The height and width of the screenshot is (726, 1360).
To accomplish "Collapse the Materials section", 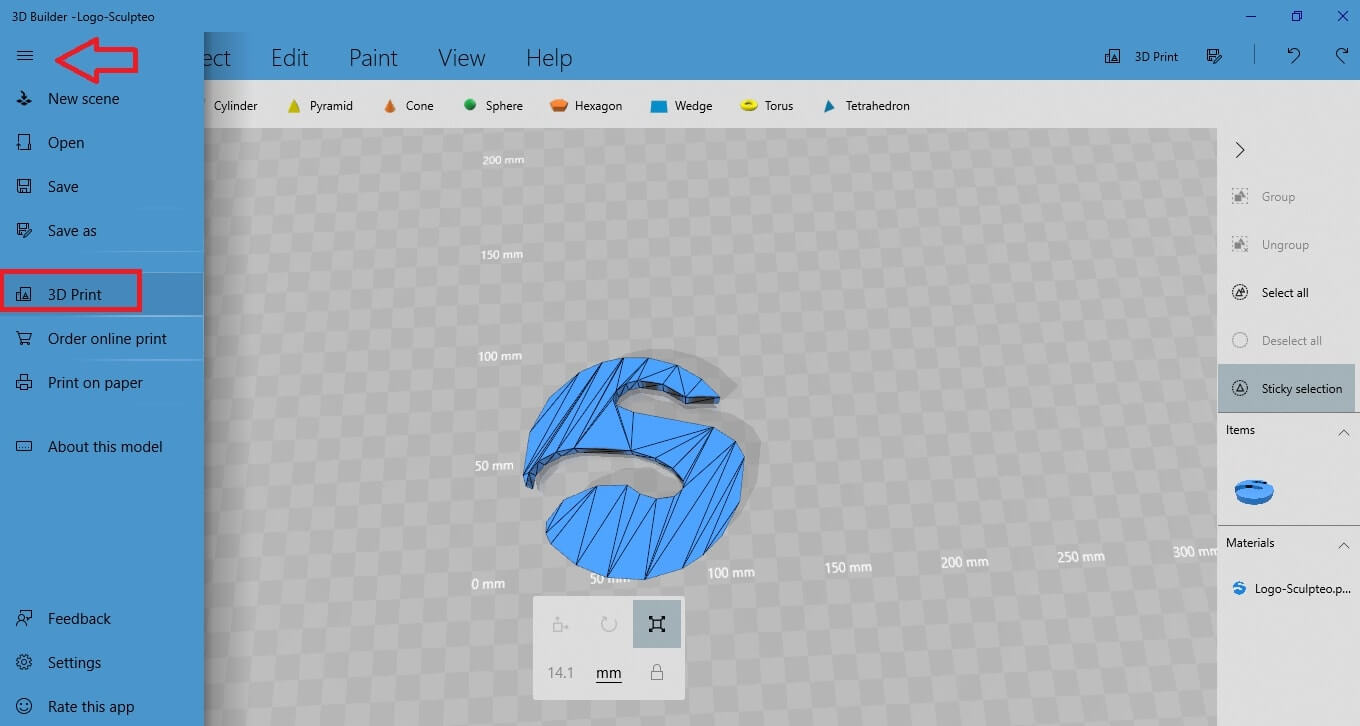I will pos(1343,545).
